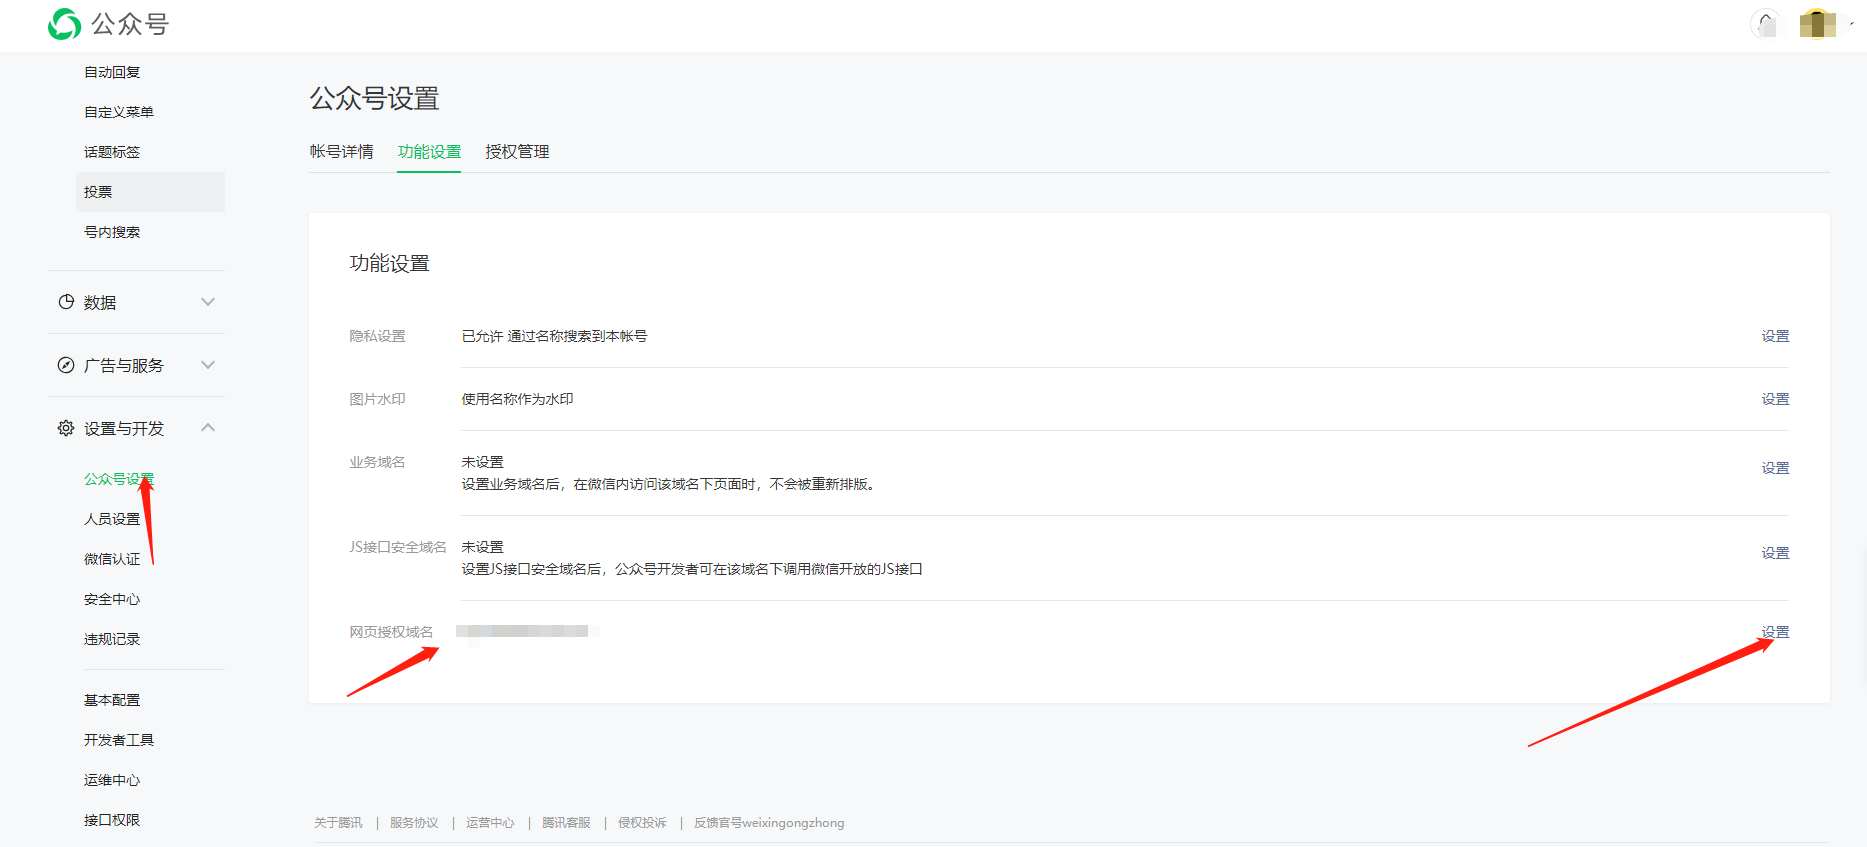This screenshot has width=1867, height=847.
Task: Open 基本配置 in the sidebar
Action: pos(112,700)
